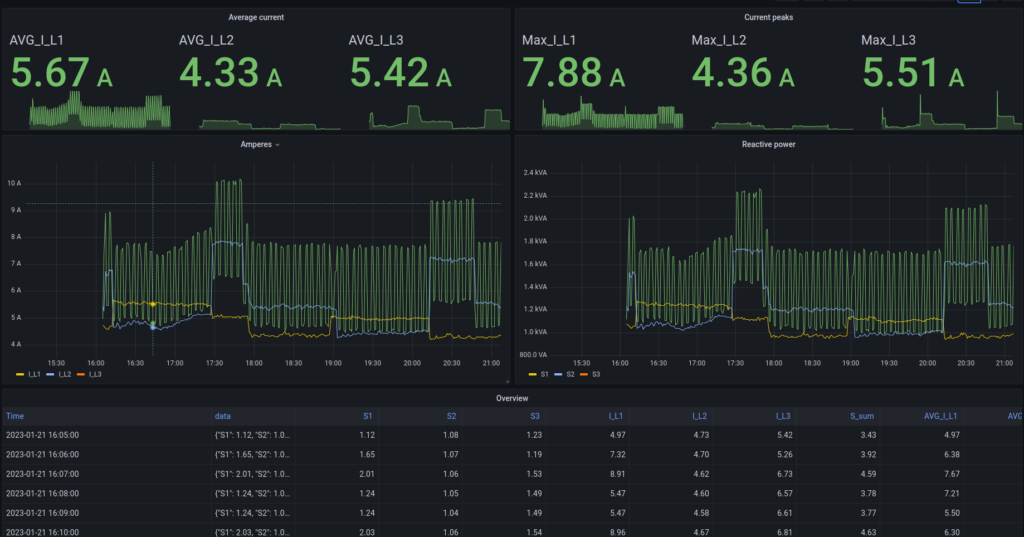
Task: Open the Current peaks panel title menu
Action: click(x=767, y=17)
